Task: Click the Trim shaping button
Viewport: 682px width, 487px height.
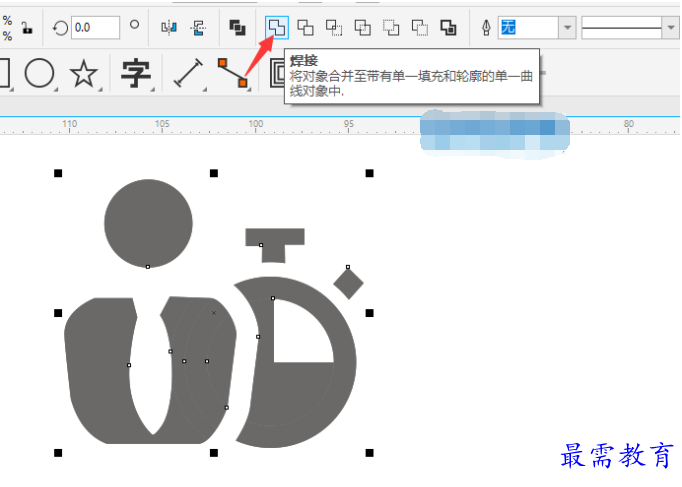Action: [x=305, y=28]
